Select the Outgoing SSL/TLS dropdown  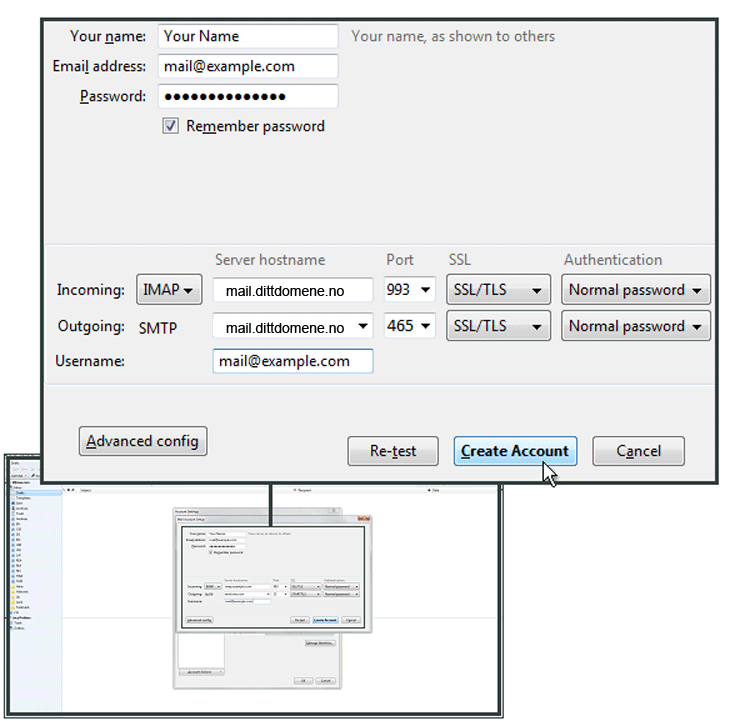(x=498, y=327)
